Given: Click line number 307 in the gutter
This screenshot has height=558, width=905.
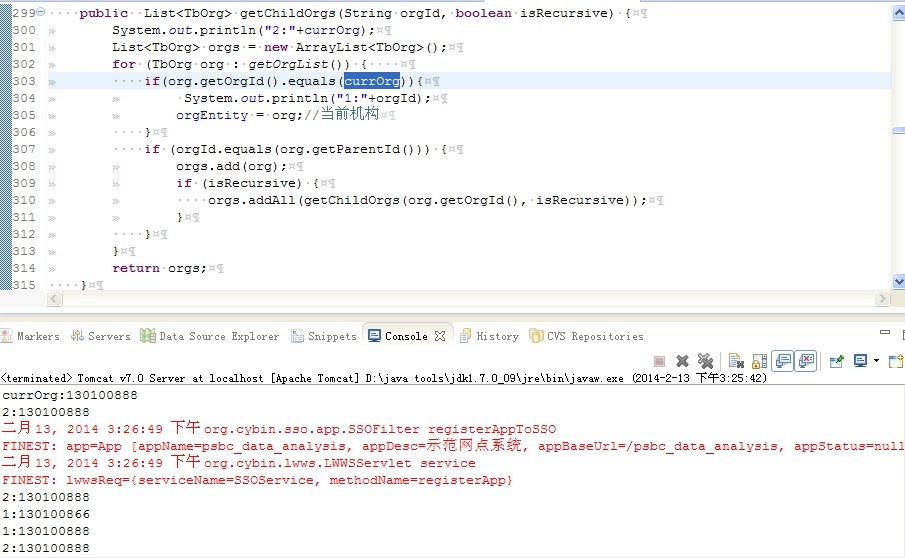Looking at the screenshot, I should 24,149.
